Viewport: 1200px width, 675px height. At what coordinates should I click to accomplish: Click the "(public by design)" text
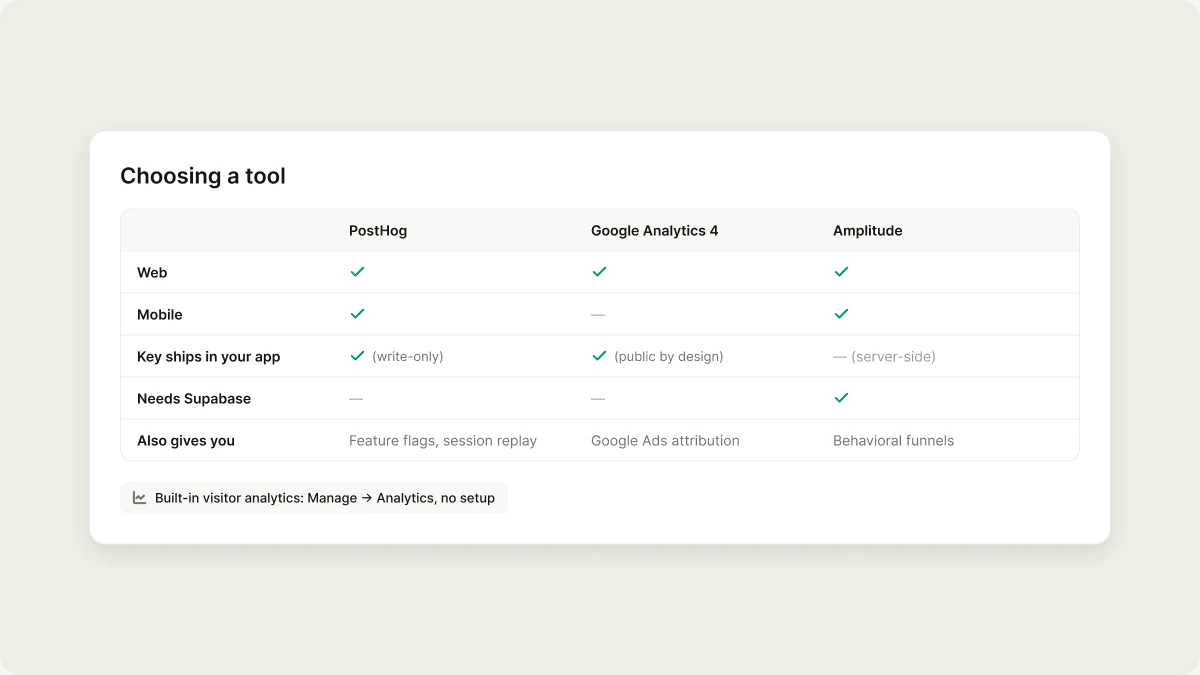[x=668, y=356]
